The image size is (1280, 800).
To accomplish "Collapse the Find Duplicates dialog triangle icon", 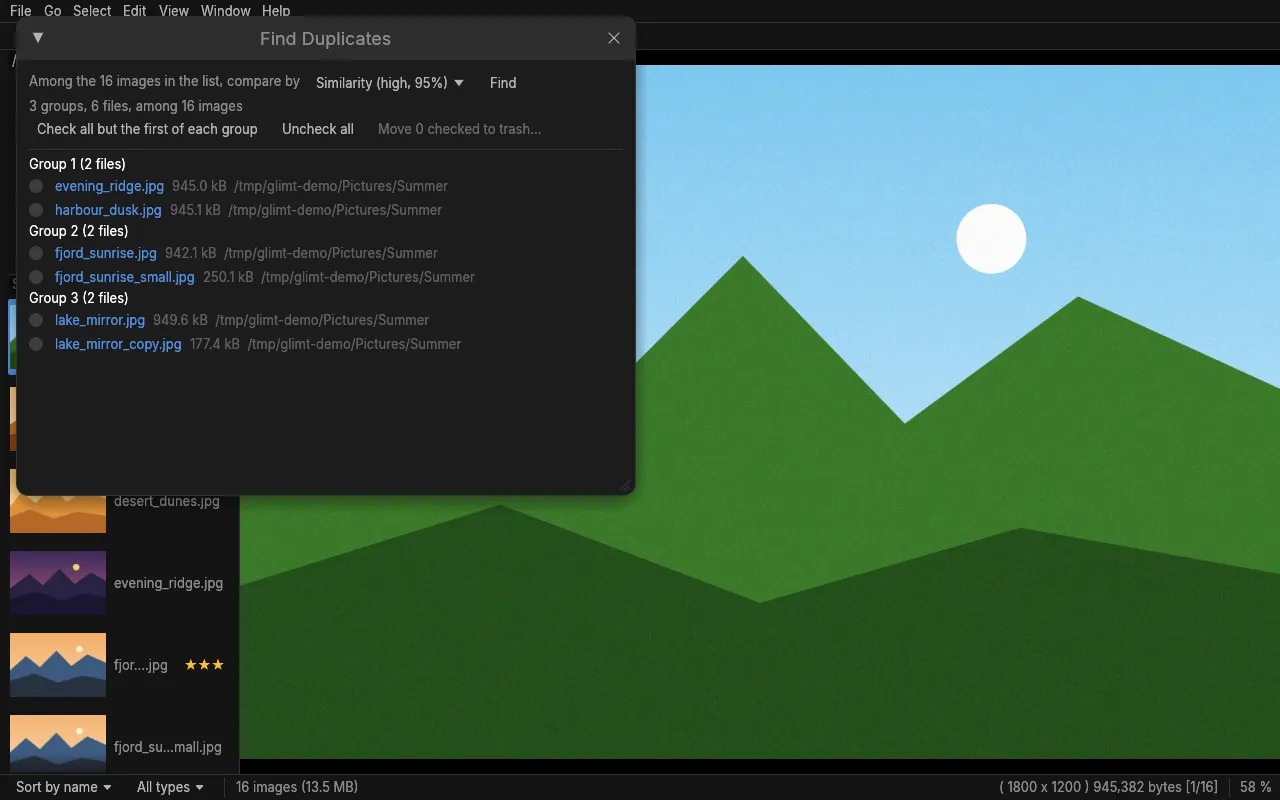I will tap(38, 38).
